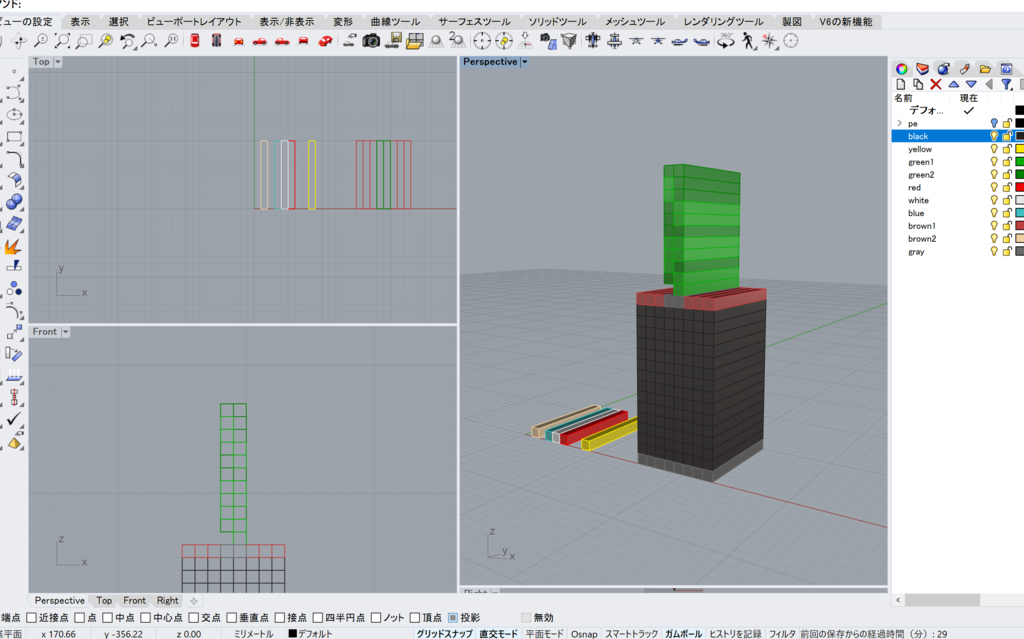Click the checkmark icon in left toolbar
Viewport: 1024px width, 639px height.
click(14, 419)
